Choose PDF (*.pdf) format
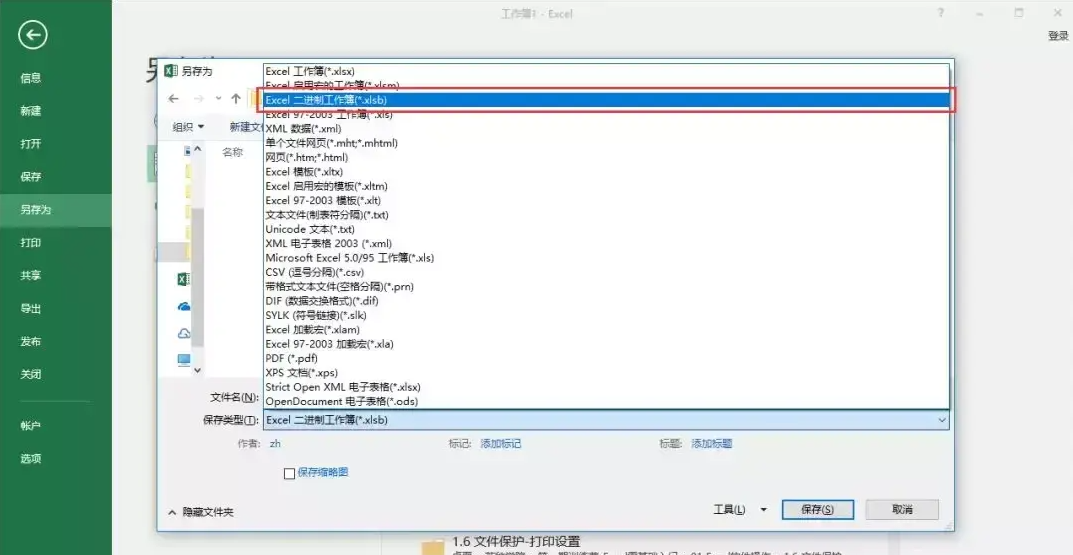1073x555 pixels. [606, 359]
